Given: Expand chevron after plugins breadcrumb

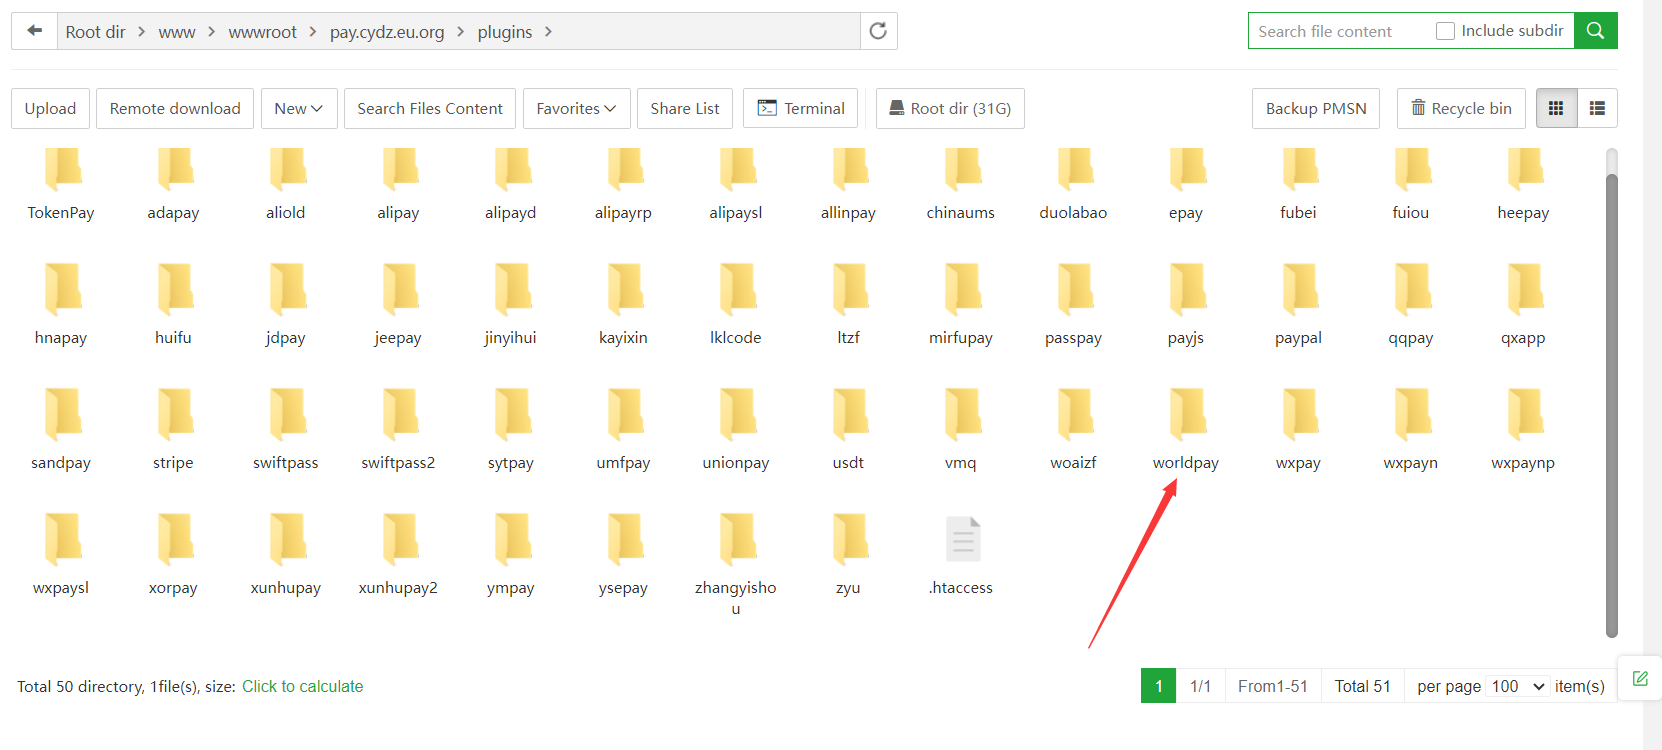Looking at the screenshot, I should click(548, 32).
